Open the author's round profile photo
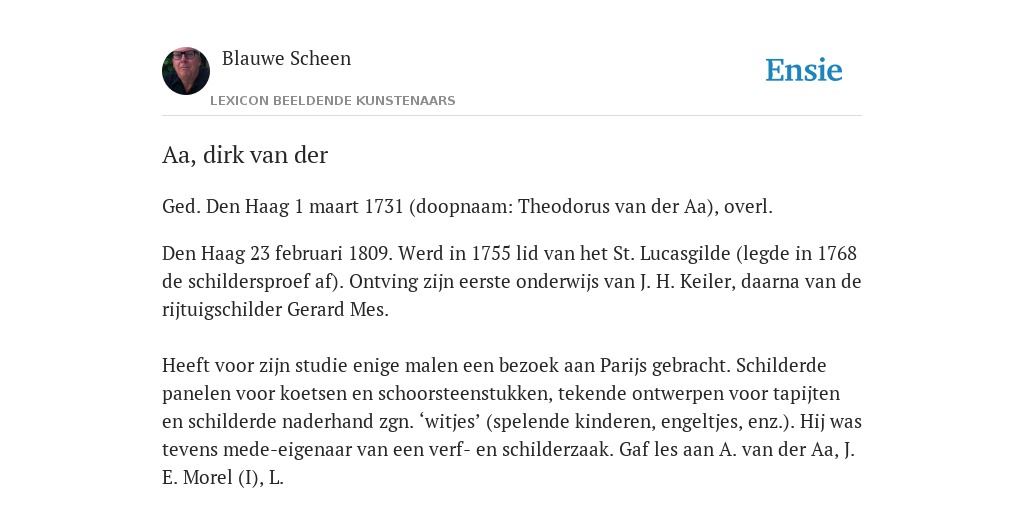Screen dimensions: 1024x512 point(186,71)
